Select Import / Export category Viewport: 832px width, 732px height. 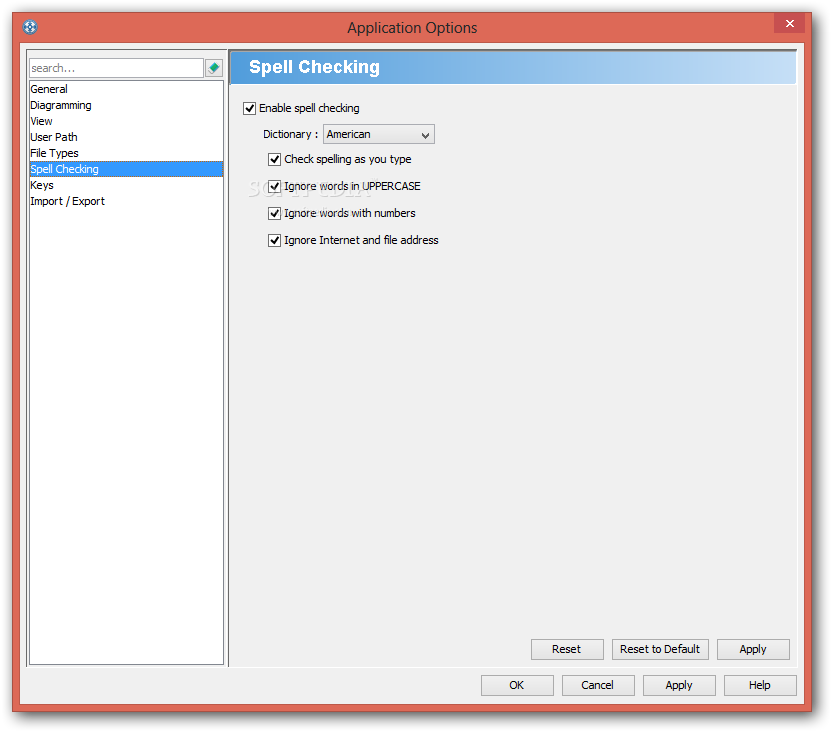point(126,201)
